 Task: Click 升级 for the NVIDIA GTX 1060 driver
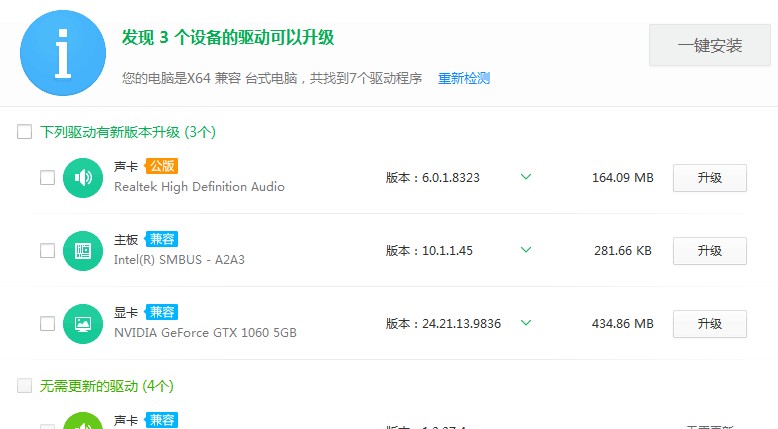pos(709,324)
